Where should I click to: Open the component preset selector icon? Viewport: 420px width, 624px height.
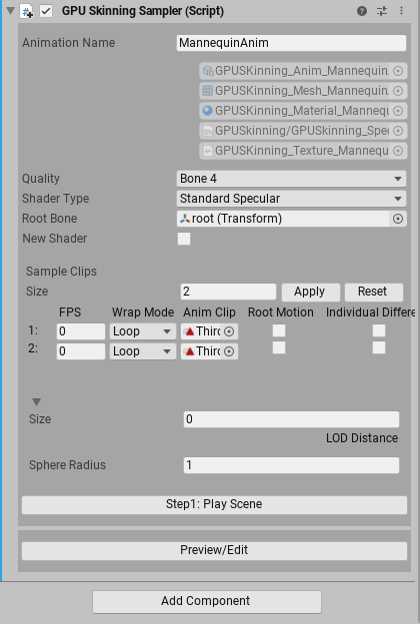coord(381,11)
